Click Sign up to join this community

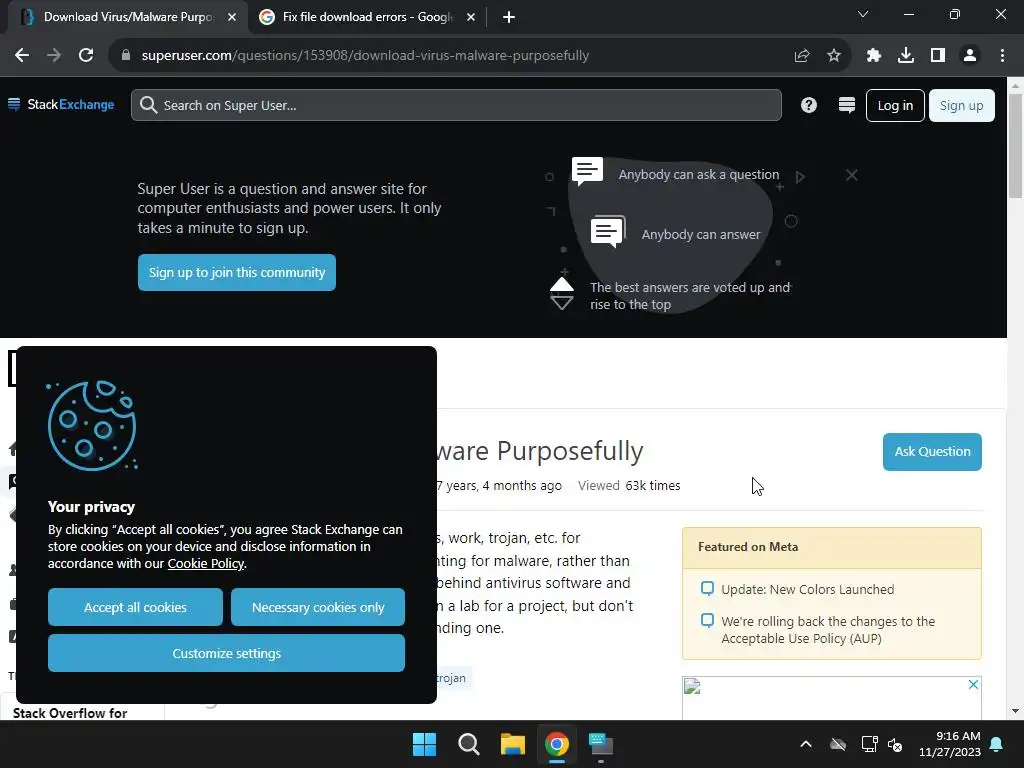(x=236, y=272)
